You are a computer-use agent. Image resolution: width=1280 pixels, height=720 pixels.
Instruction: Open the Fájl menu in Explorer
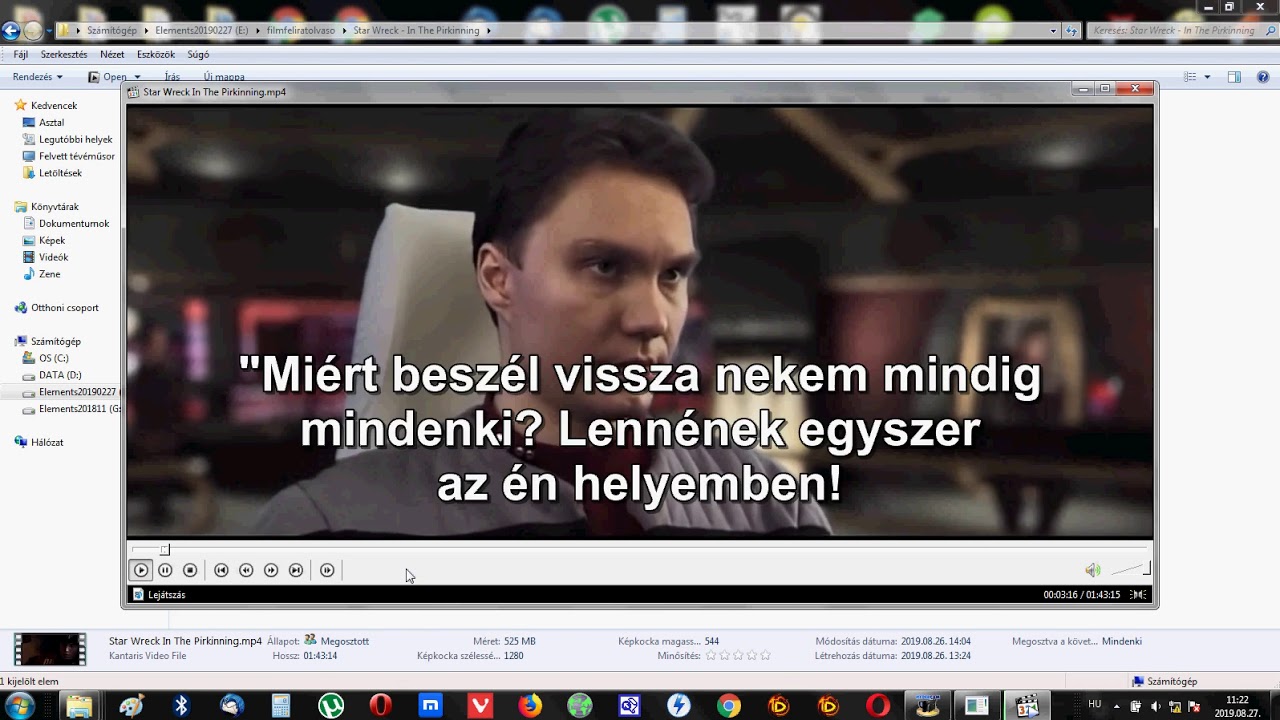click(21, 54)
